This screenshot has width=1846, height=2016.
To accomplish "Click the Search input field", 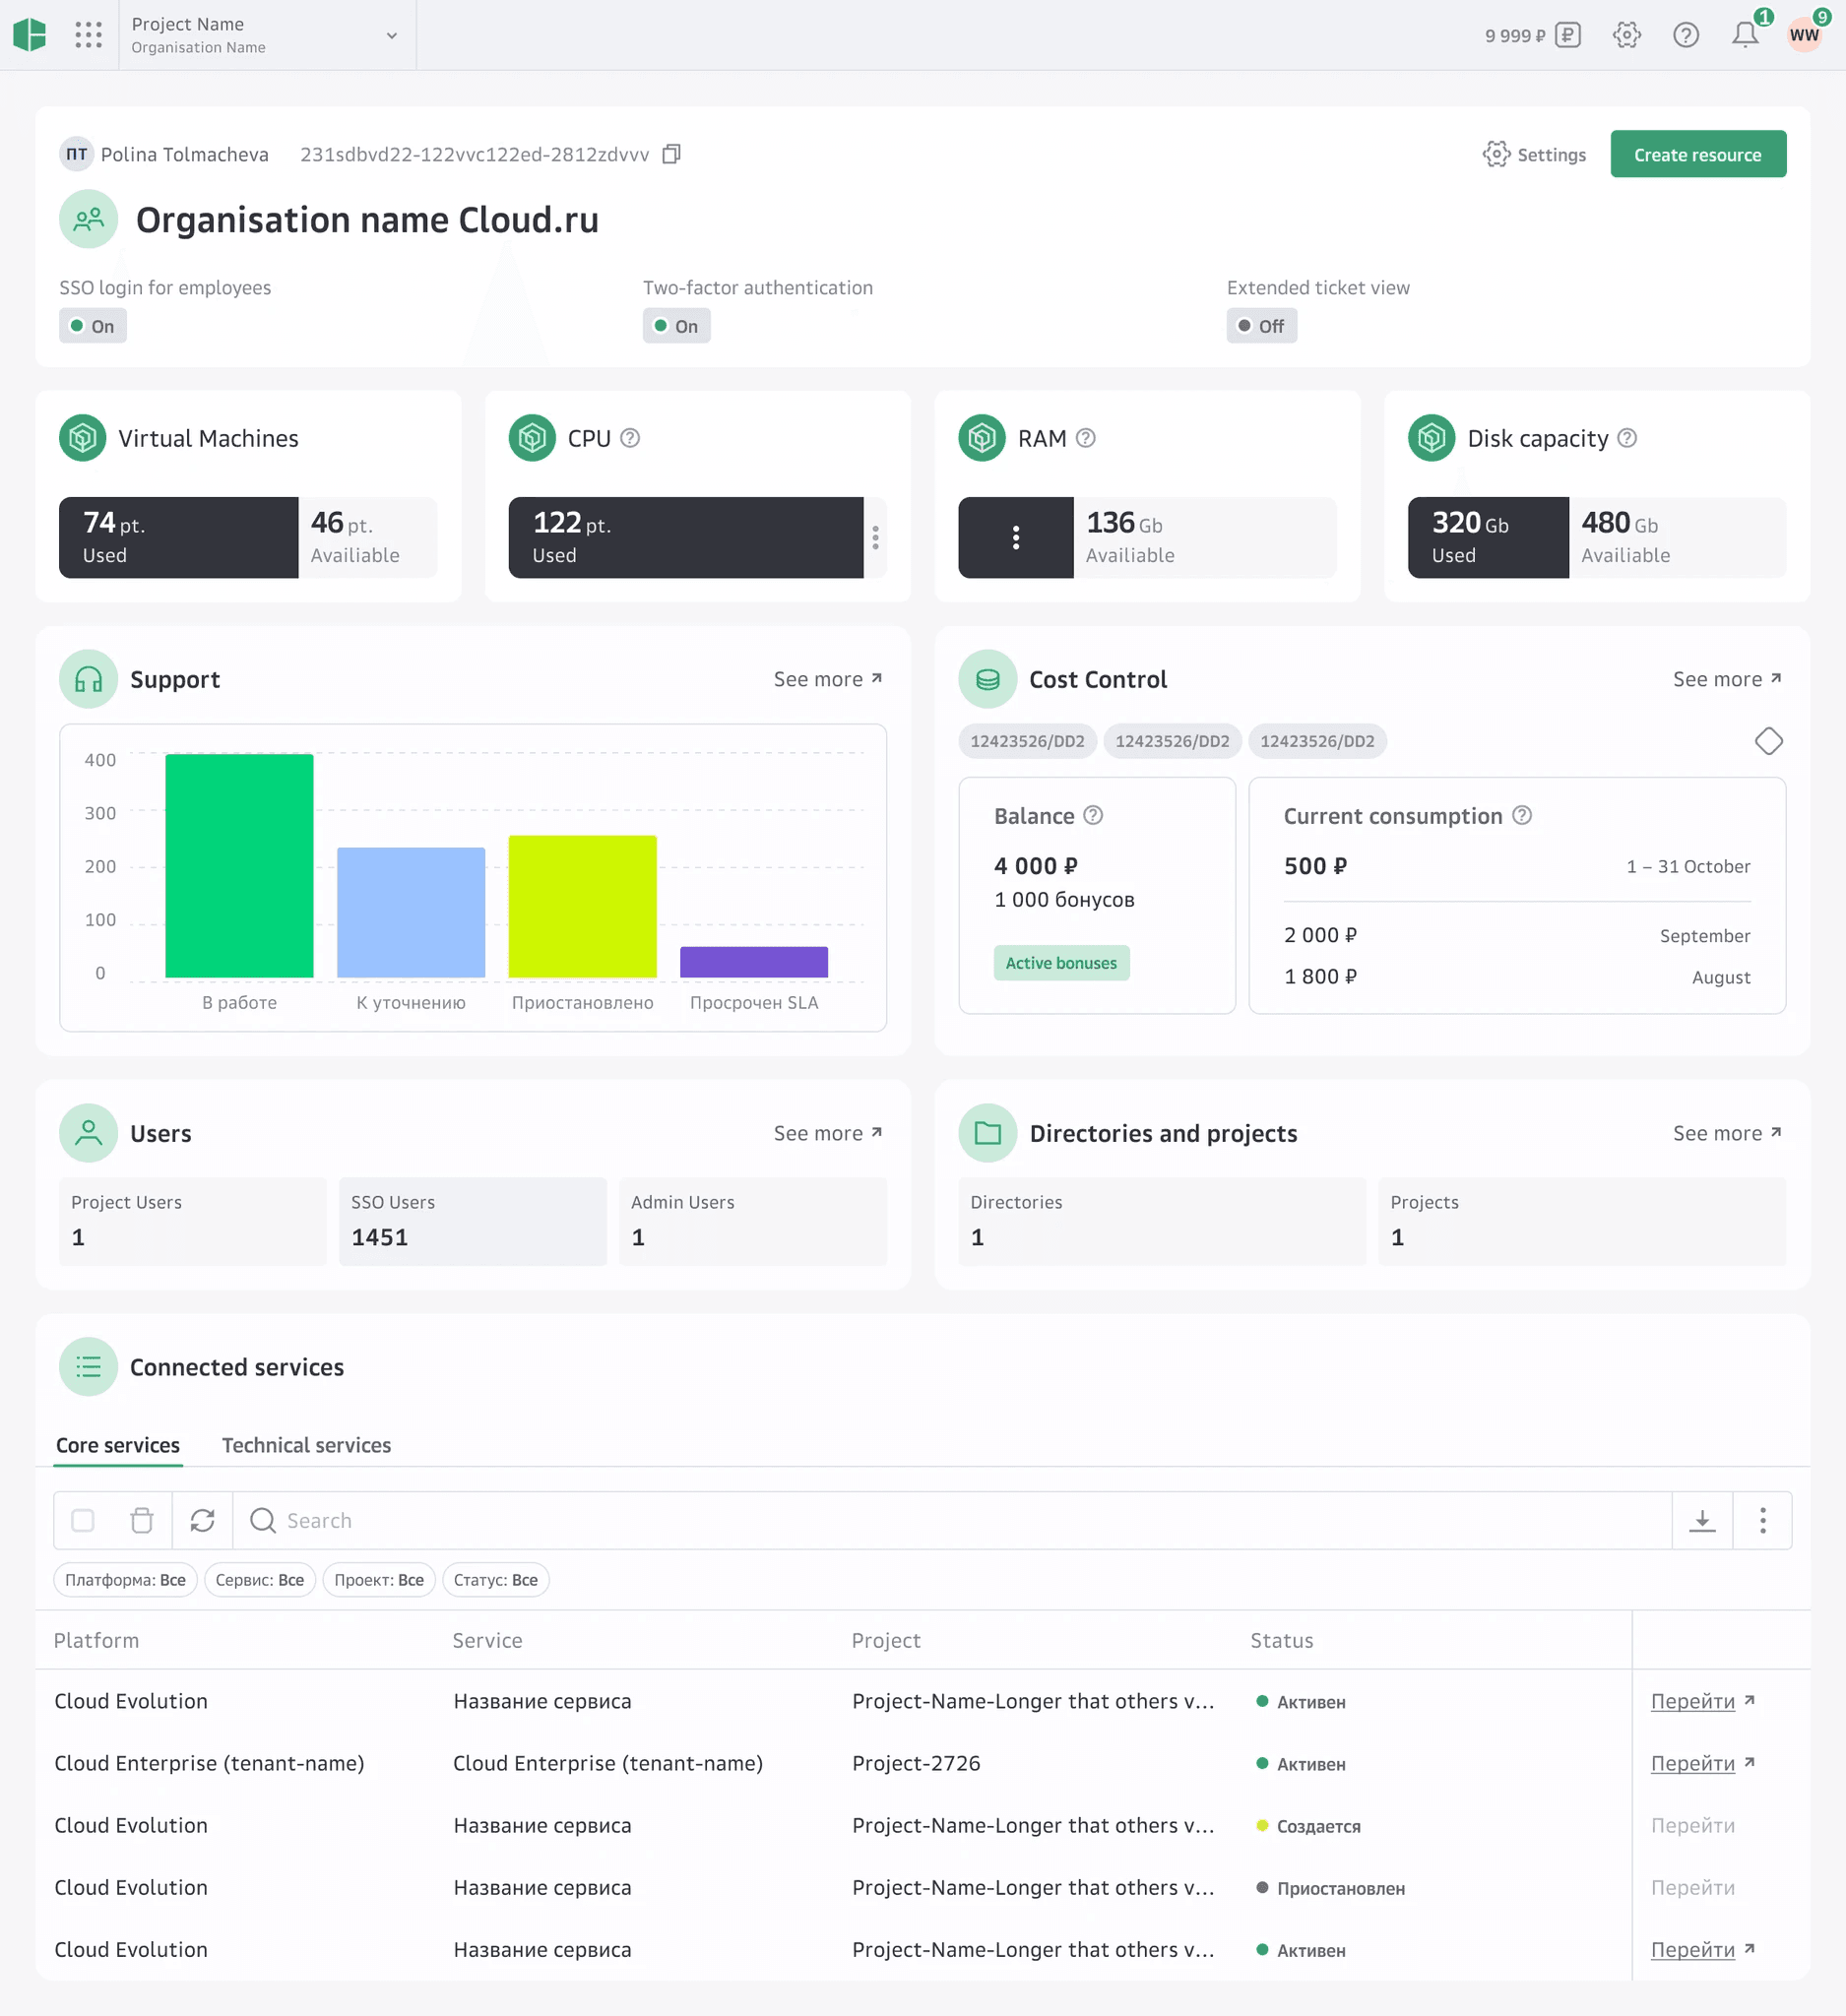I will coord(952,1521).
